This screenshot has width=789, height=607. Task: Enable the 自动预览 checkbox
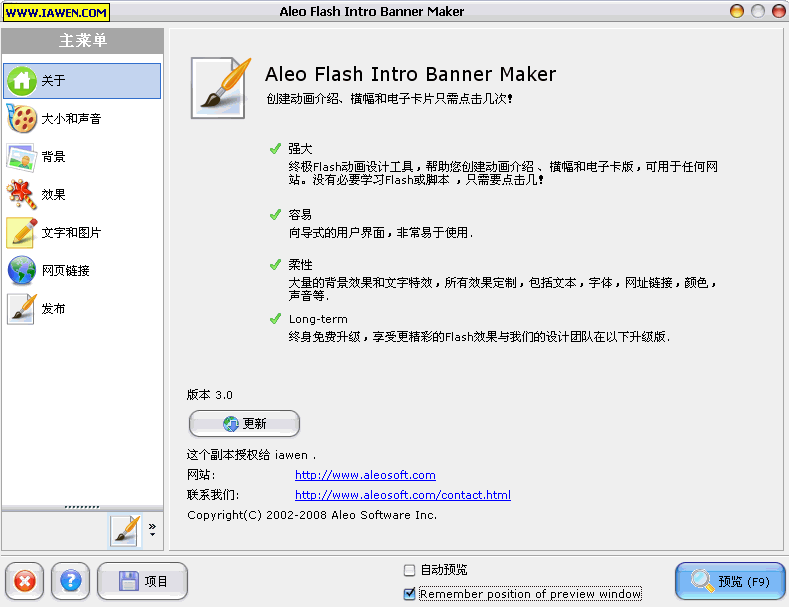(409, 570)
